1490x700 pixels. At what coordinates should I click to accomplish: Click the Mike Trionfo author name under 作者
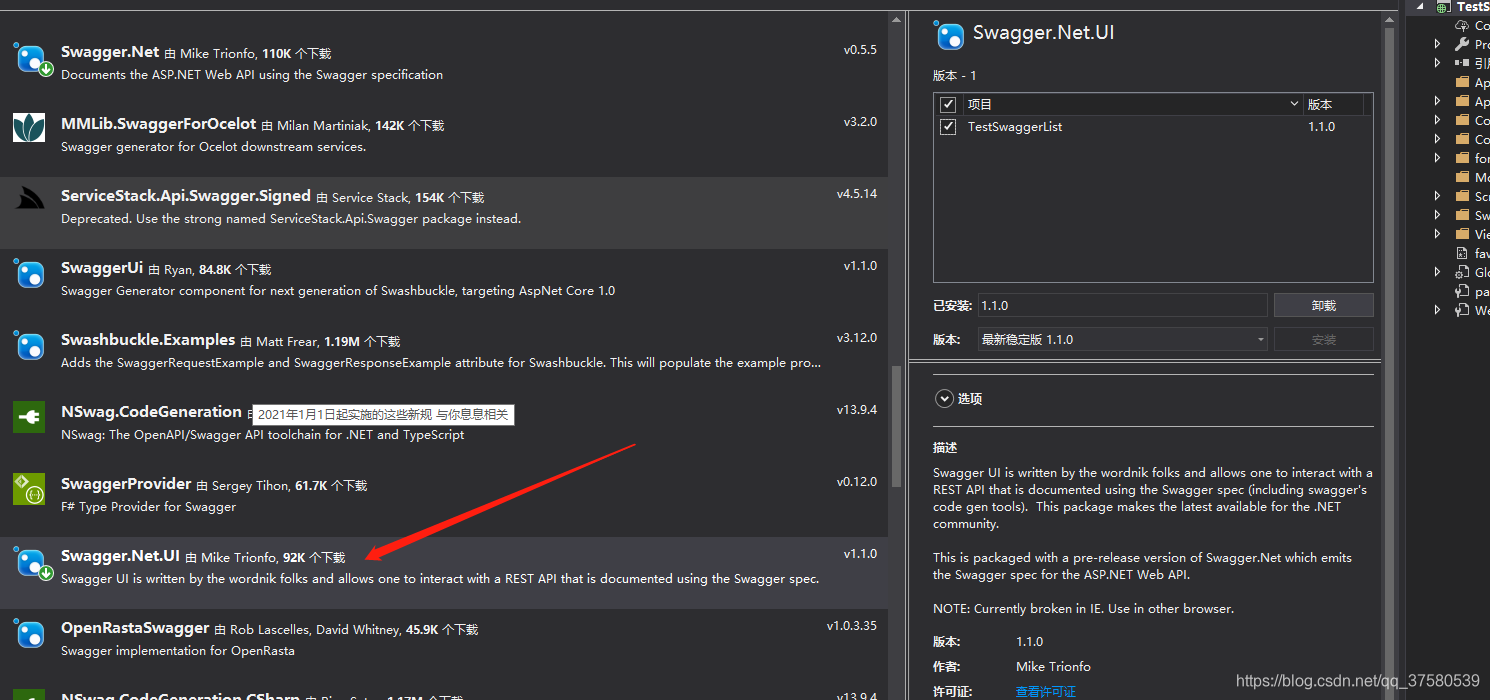point(1053,667)
